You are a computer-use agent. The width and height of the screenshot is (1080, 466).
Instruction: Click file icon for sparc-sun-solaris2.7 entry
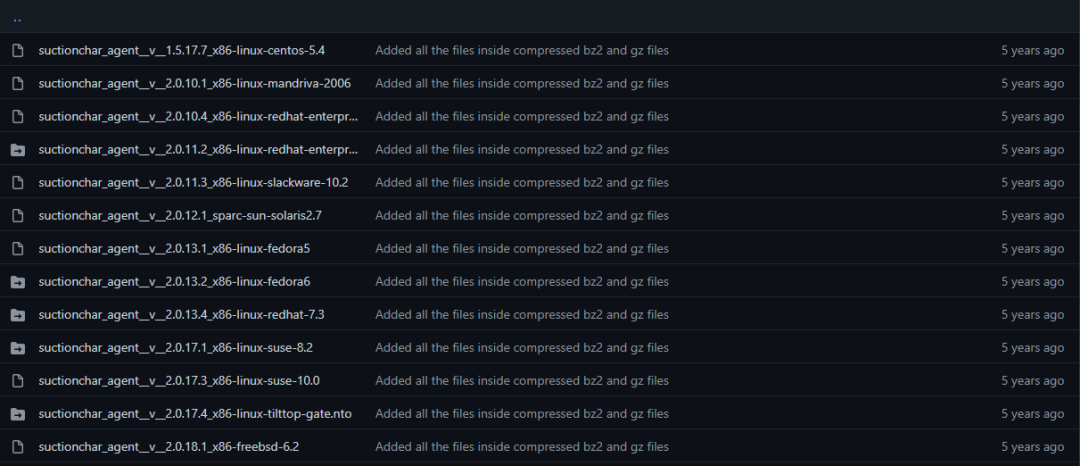18,215
